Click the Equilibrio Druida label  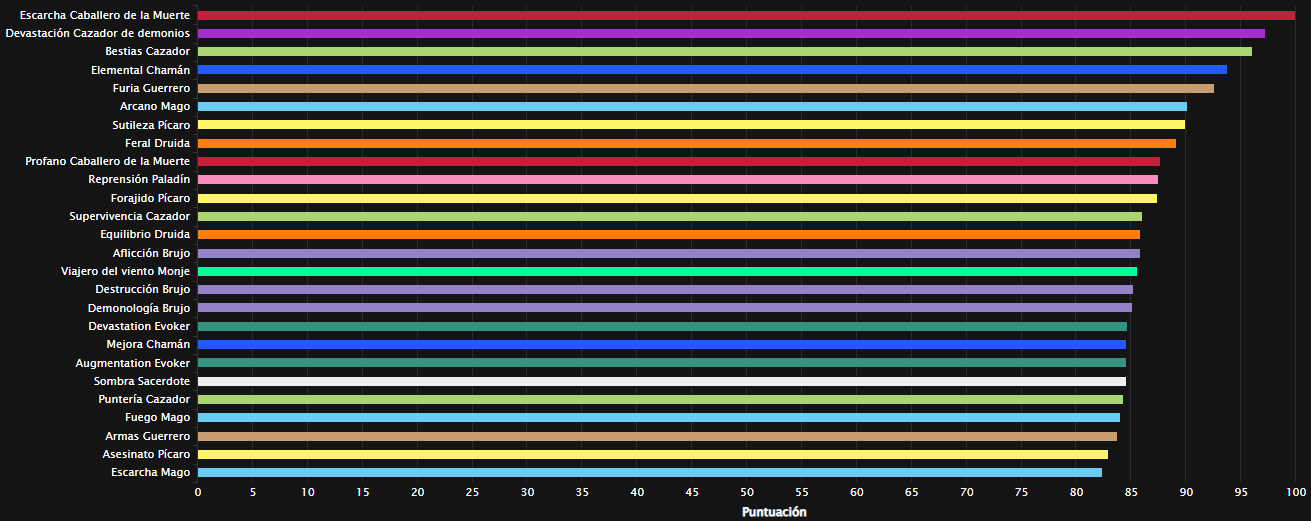click(145, 234)
